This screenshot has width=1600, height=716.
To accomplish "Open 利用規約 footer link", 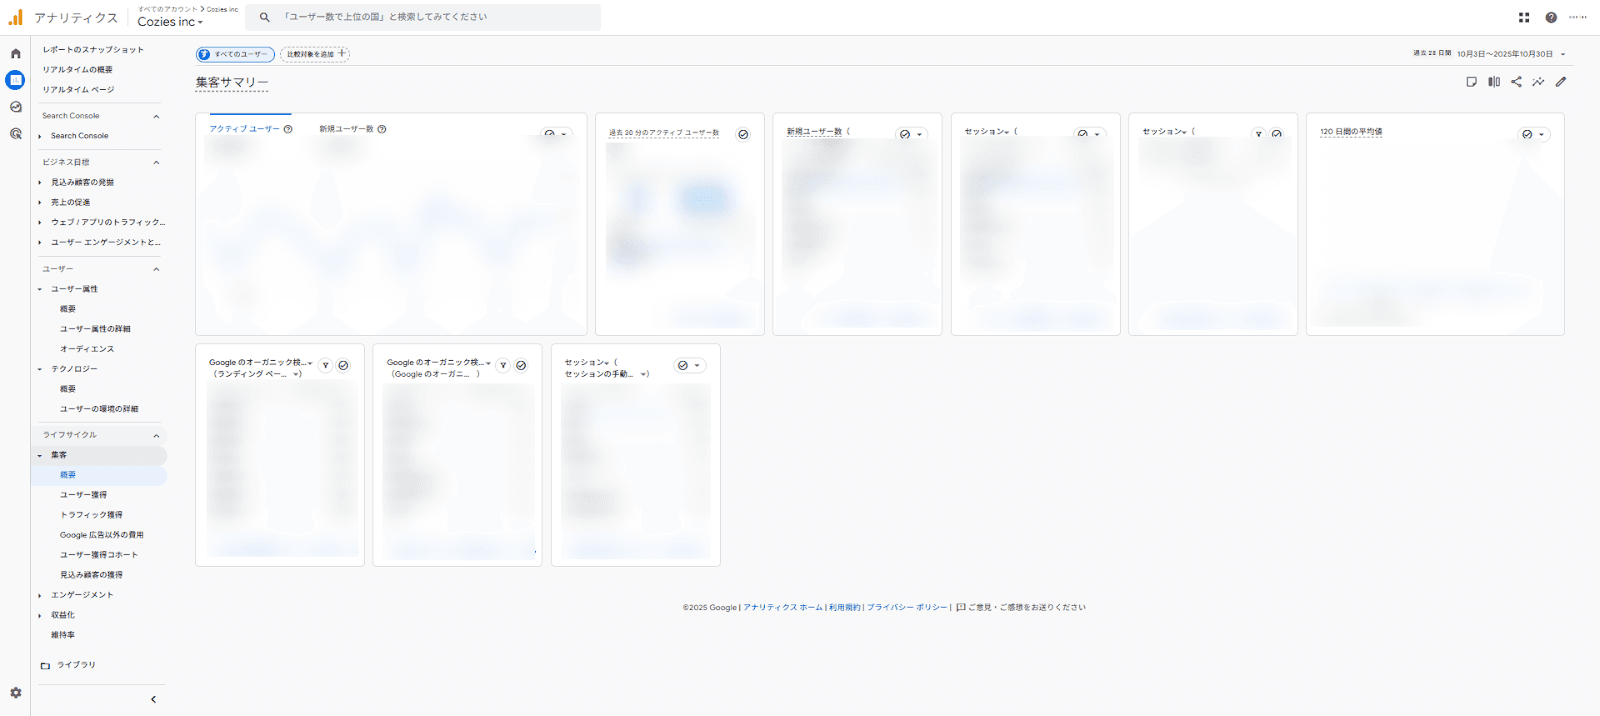I will pos(844,607).
